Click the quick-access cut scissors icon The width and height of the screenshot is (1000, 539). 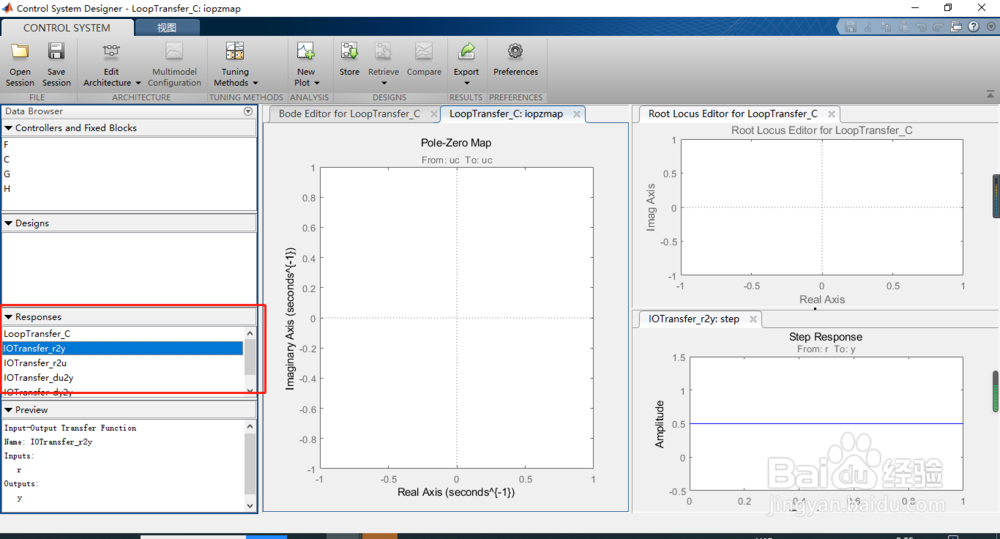[868, 27]
